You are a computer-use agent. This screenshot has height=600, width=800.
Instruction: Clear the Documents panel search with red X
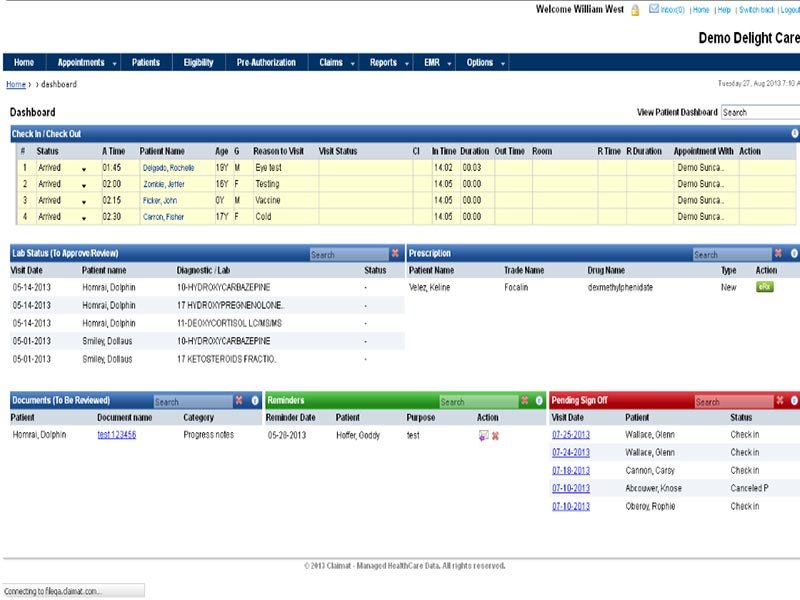(x=239, y=401)
